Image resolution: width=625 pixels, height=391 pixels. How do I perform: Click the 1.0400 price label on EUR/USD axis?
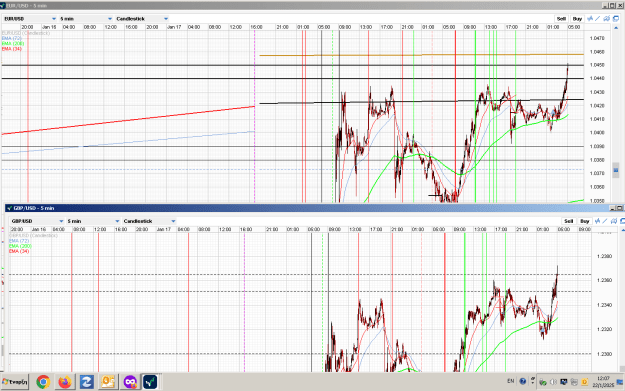coord(597,133)
